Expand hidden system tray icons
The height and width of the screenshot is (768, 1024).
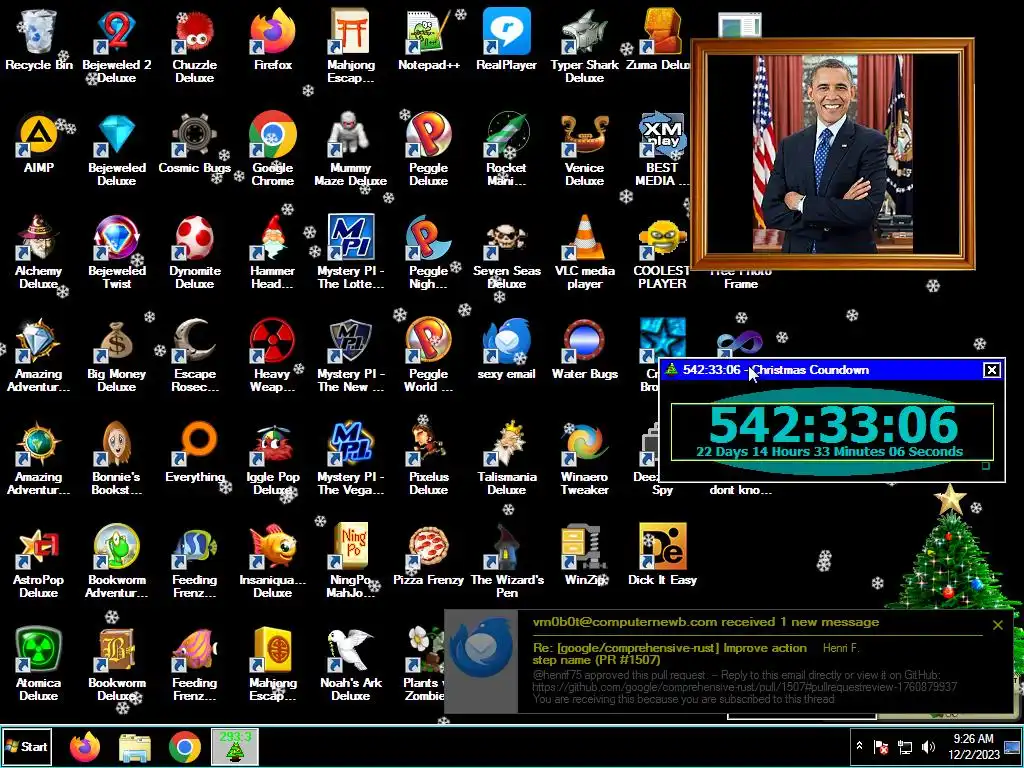(x=859, y=746)
